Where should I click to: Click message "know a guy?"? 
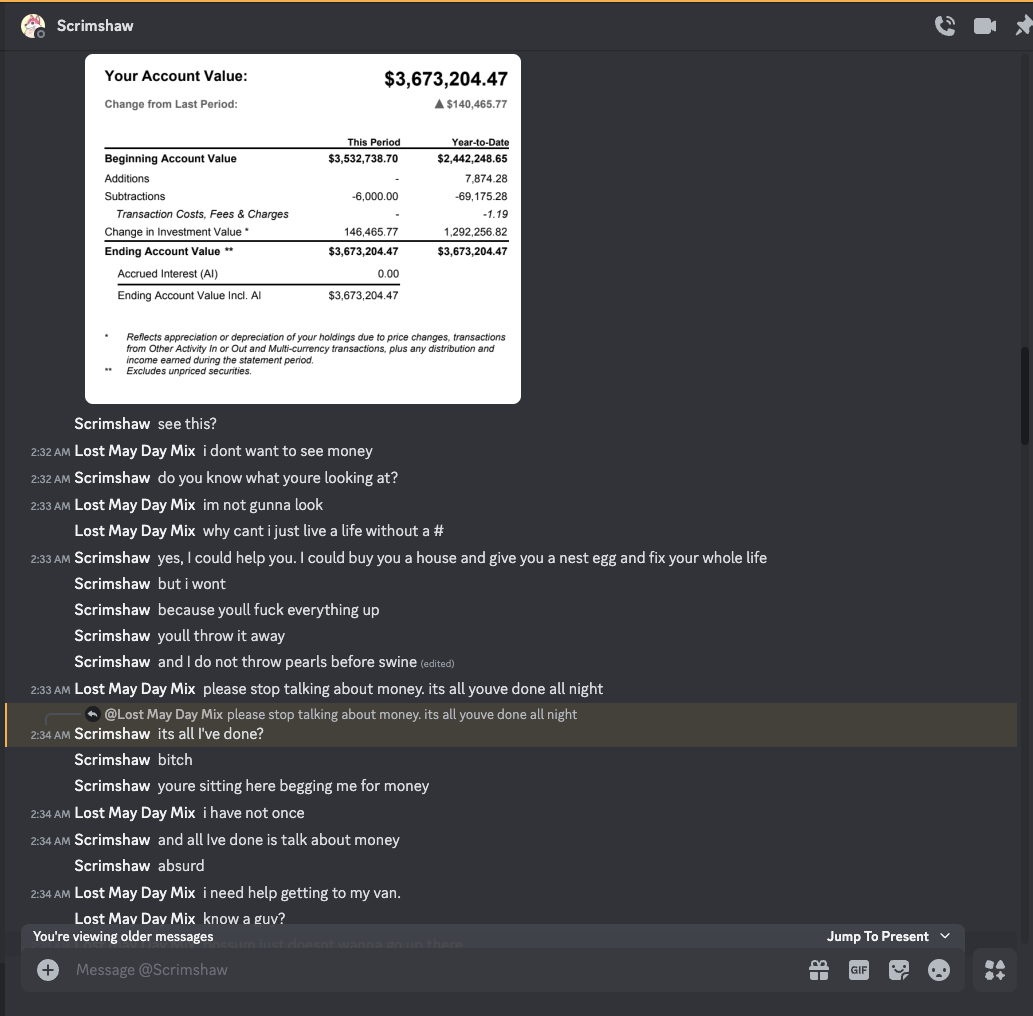(x=244, y=918)
